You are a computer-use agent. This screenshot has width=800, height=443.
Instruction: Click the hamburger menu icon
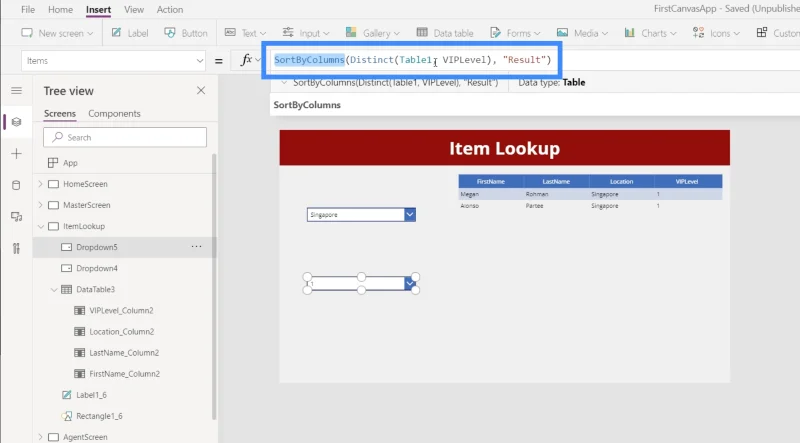(x=16, y=91)
